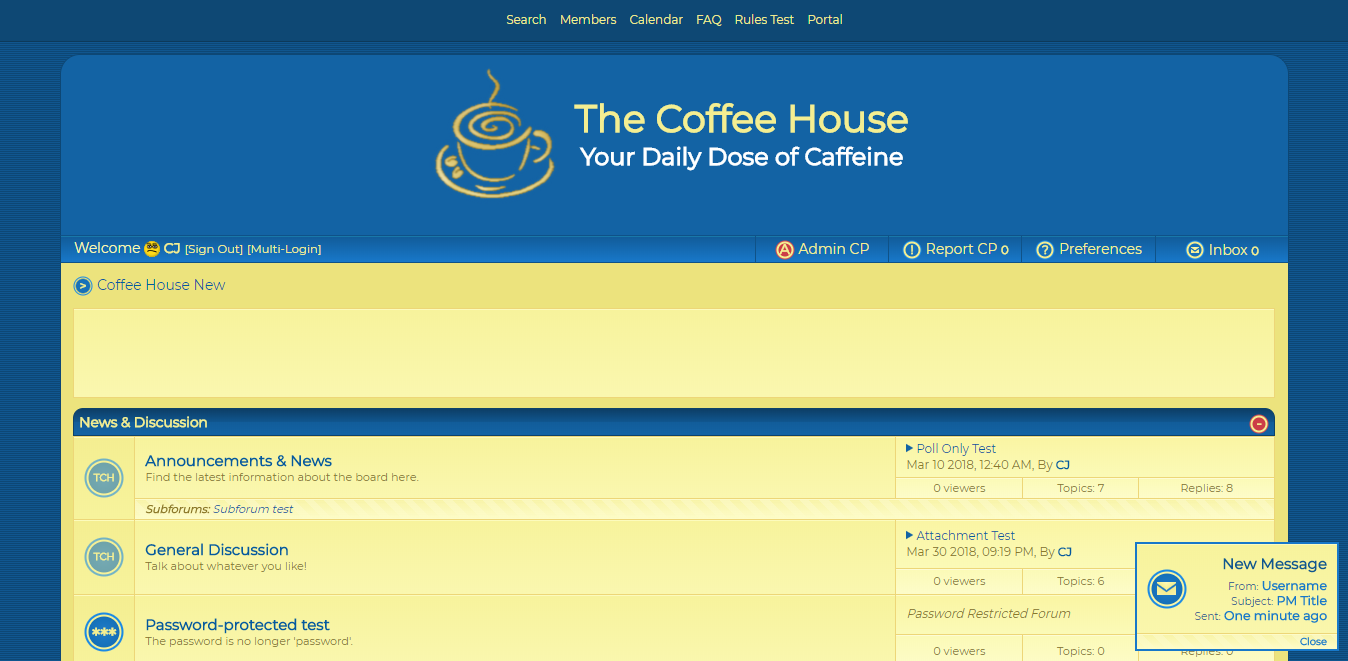Collapse the News & Discussion category

point(1259,424)
